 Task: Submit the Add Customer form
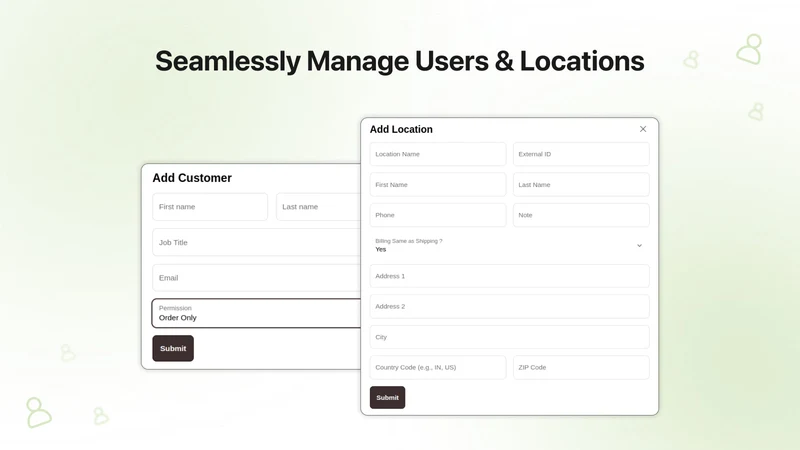pyautogui.click(x=173, y=348)
